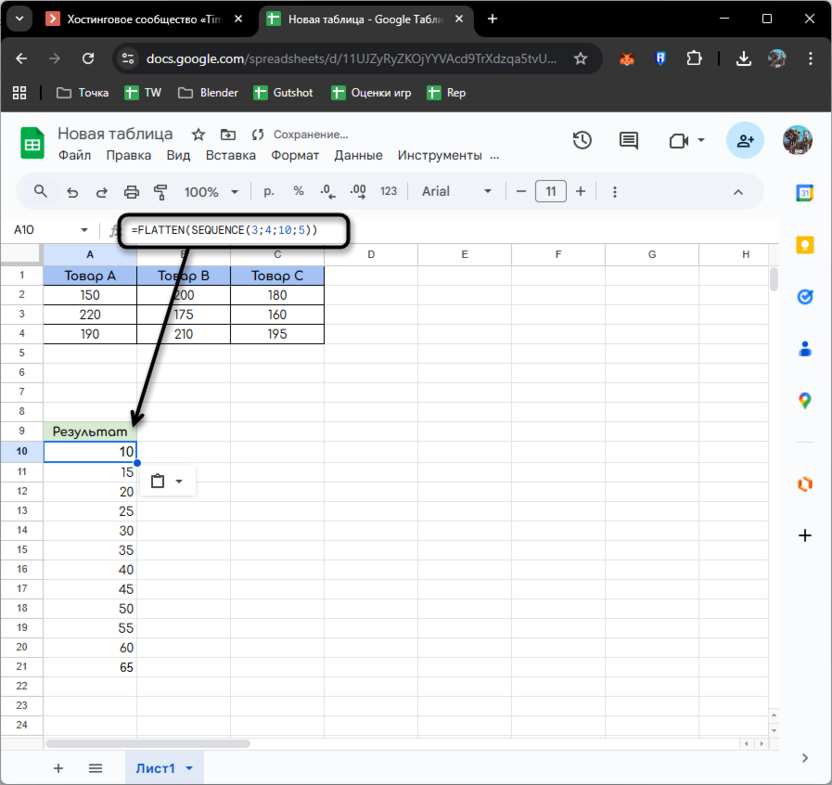Viewport: 832px width, 785px height.
Task: Open Google Calendar in side panel
Action: click(x=805, y=194)
